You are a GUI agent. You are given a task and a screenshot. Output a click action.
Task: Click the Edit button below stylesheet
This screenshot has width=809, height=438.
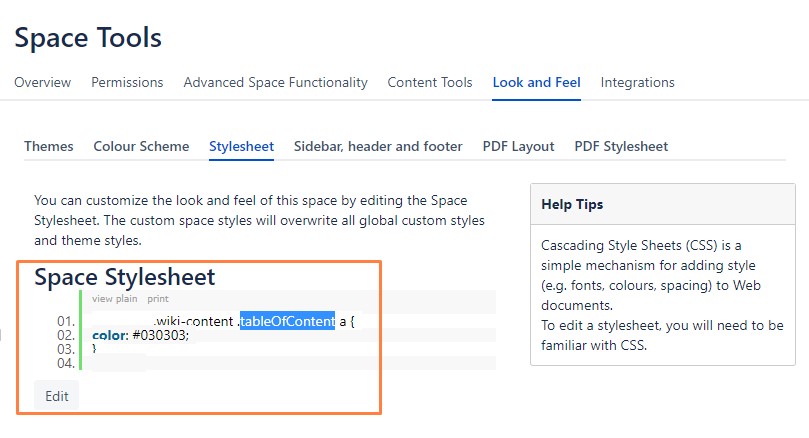point(57,396)
